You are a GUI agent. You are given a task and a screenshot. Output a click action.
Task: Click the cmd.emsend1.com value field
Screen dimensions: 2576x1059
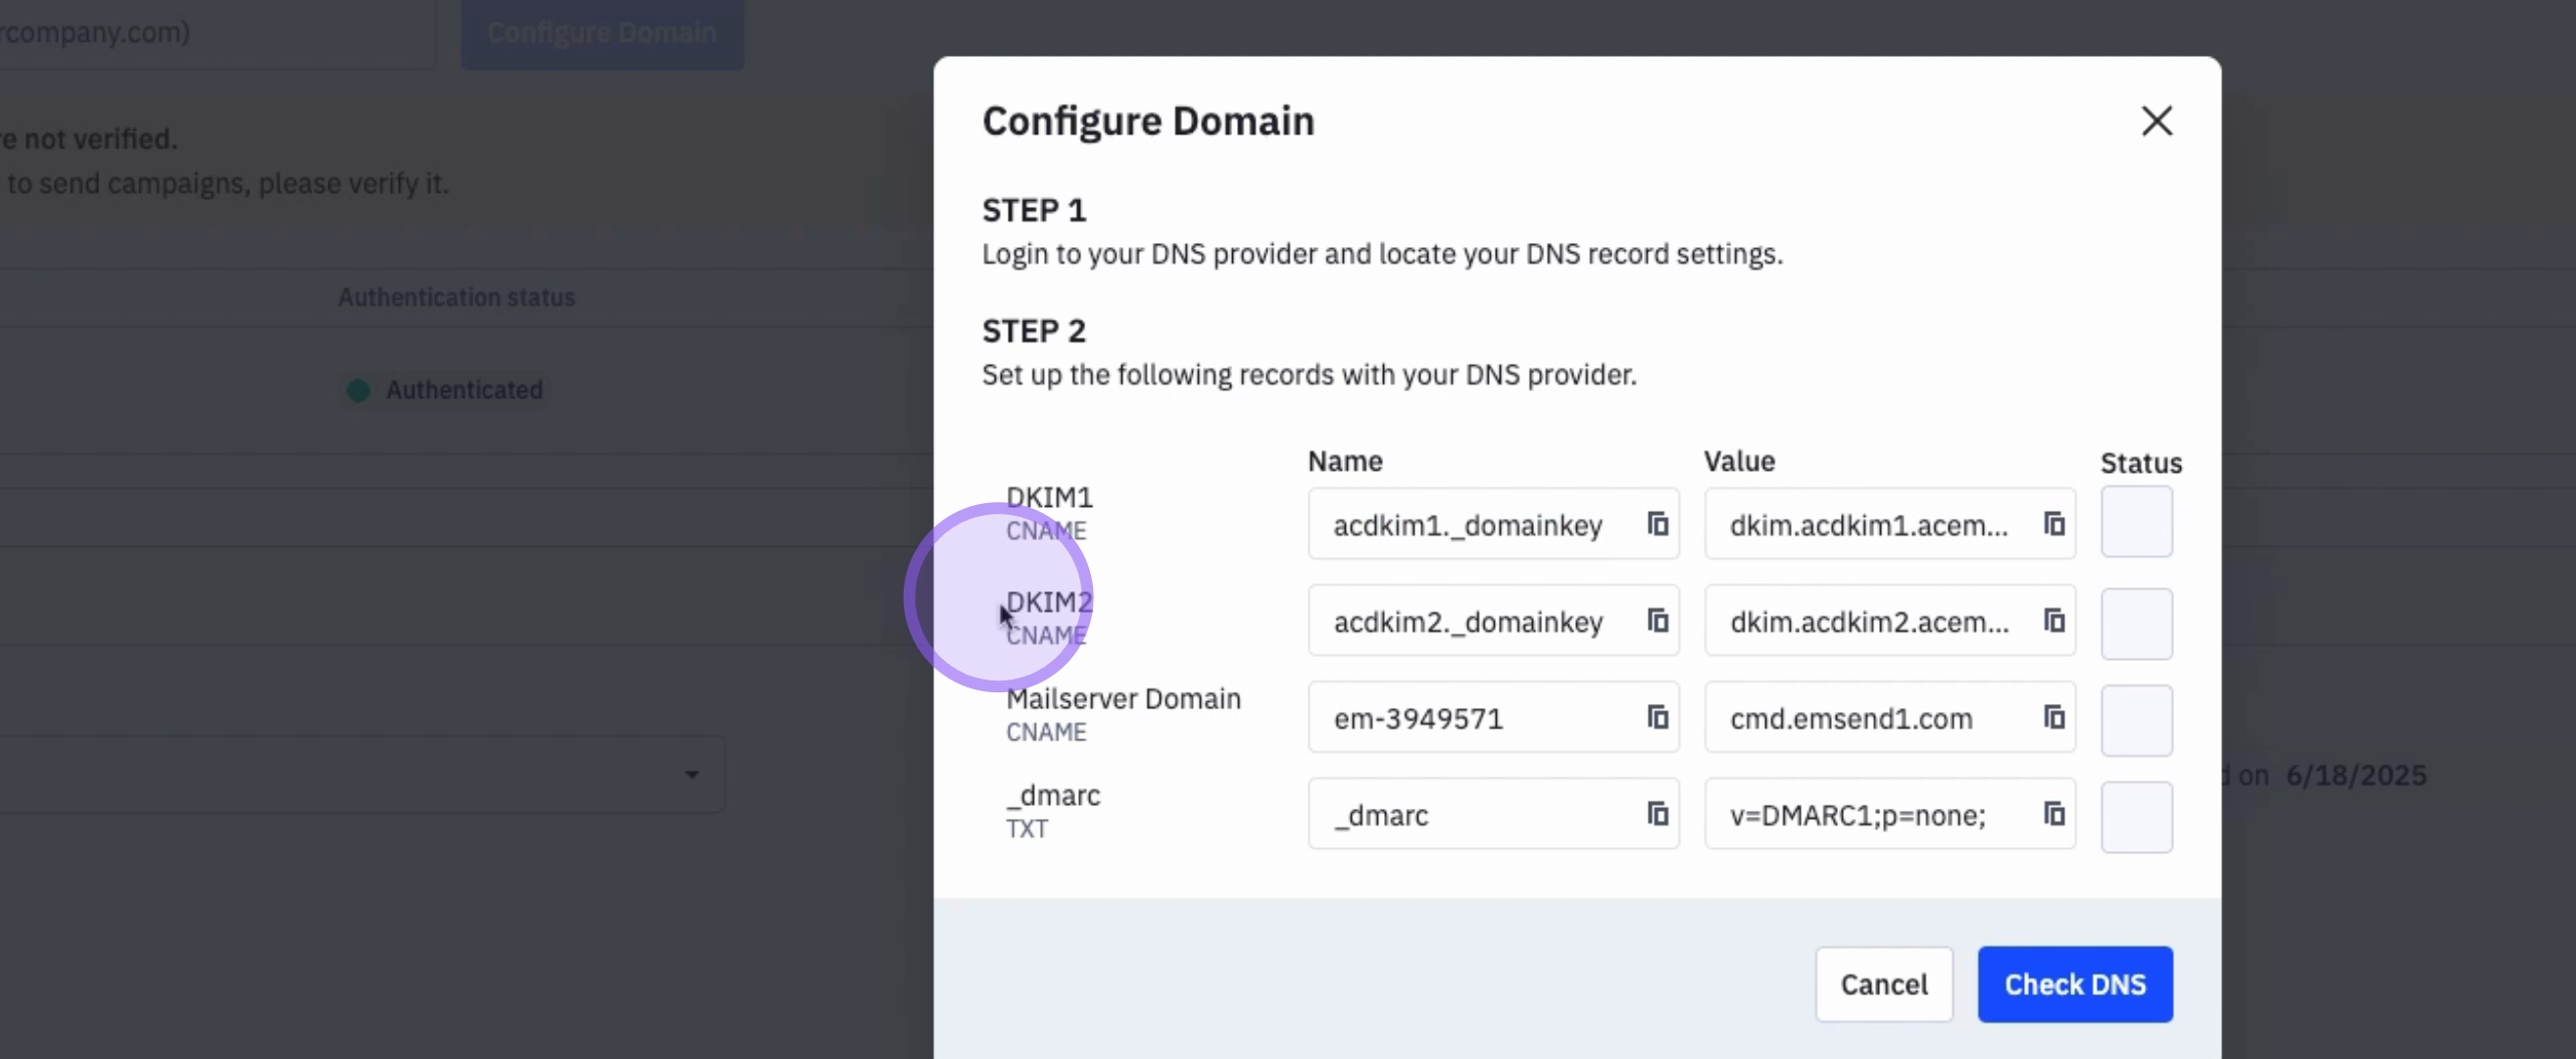point(1851,718)
